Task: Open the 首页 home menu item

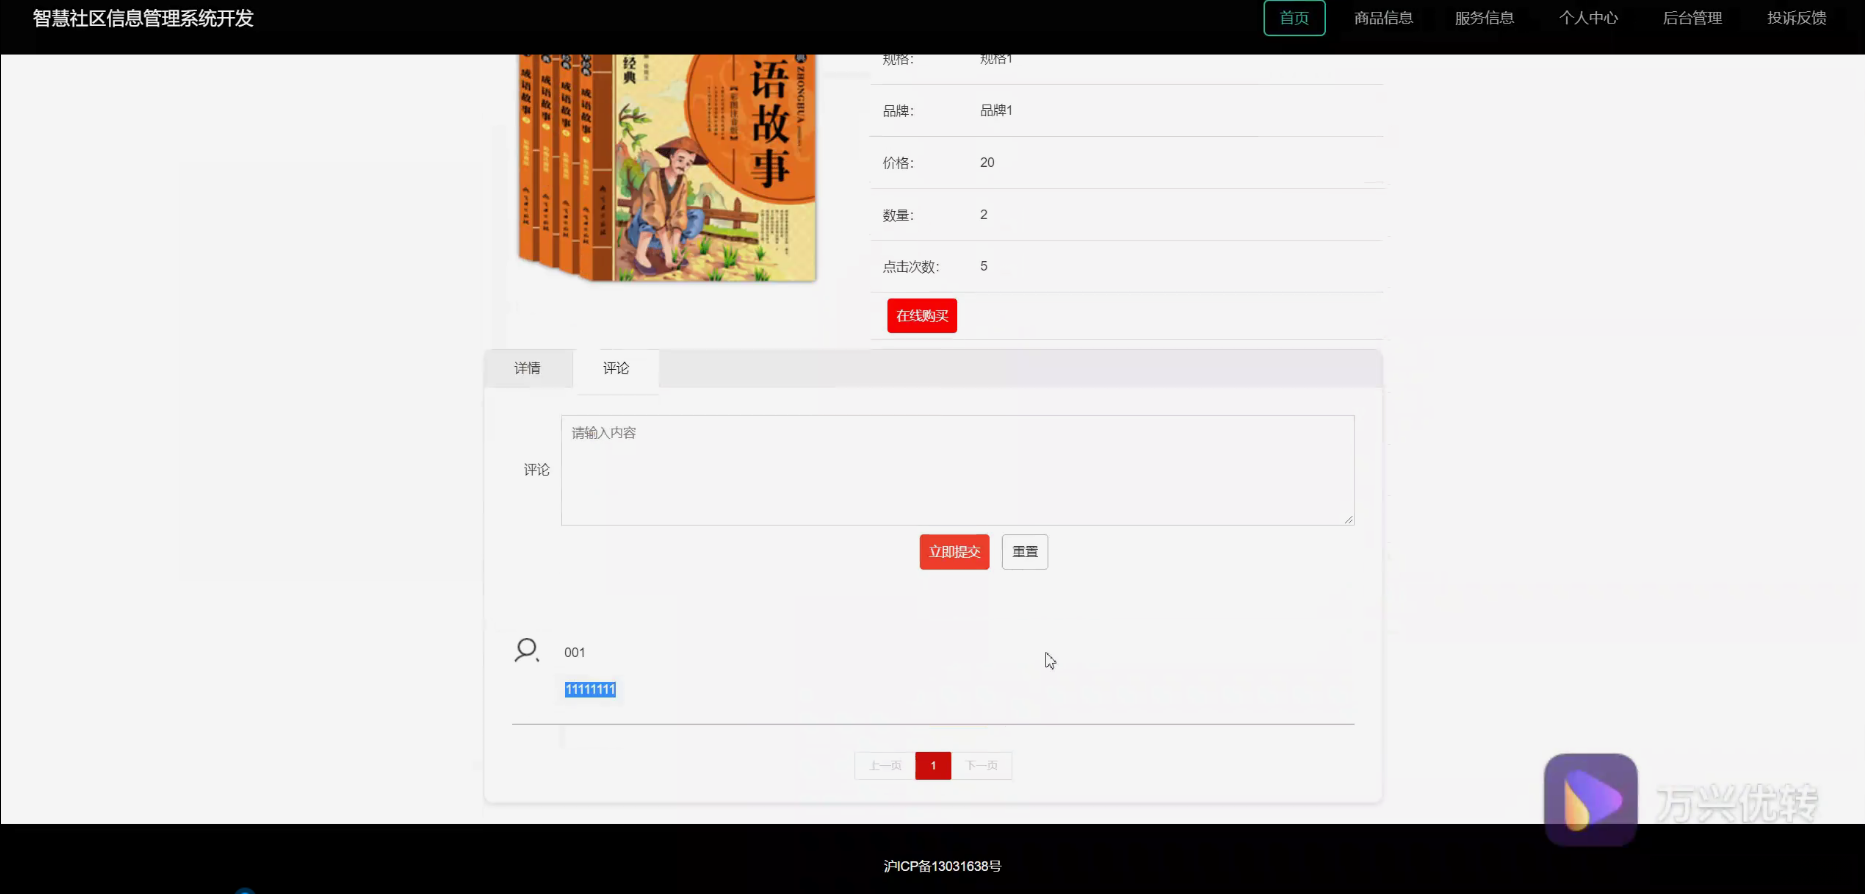Action: pyautogui.click(x=1294, y=18)
